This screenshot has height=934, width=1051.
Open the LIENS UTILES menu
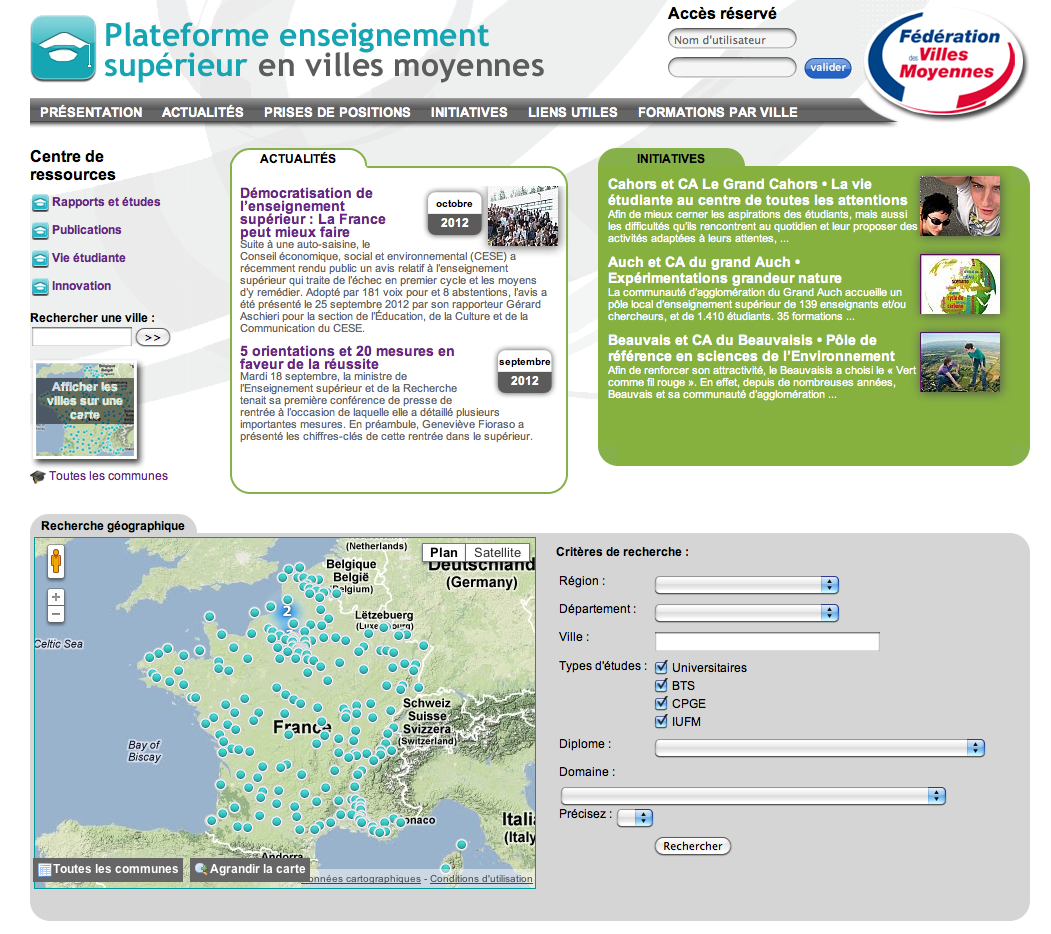[x=572, y=113]
